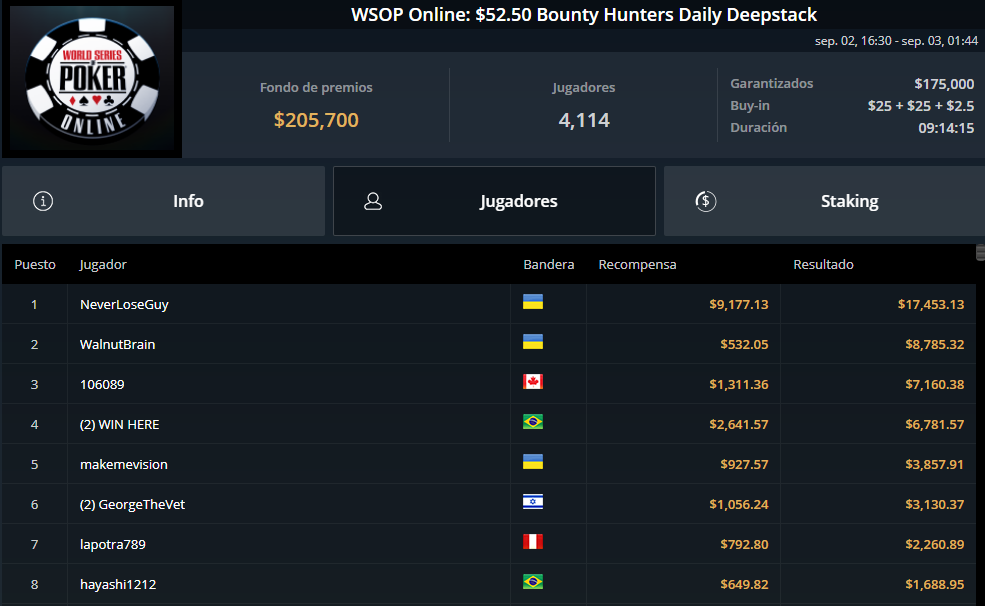Click the Israel flag beside (2) GeorgeTheVet
Image resolution: width=985 pixels, height=606 pixels.
click(533, 502)
